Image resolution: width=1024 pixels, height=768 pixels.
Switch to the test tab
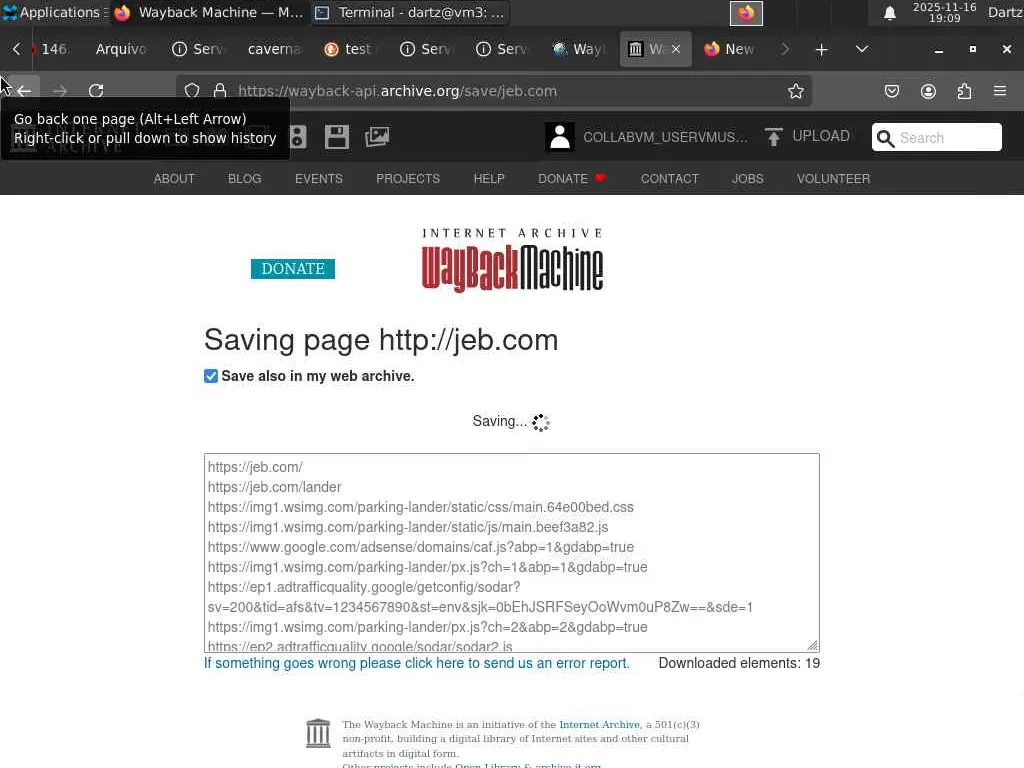tap(351, 49)
